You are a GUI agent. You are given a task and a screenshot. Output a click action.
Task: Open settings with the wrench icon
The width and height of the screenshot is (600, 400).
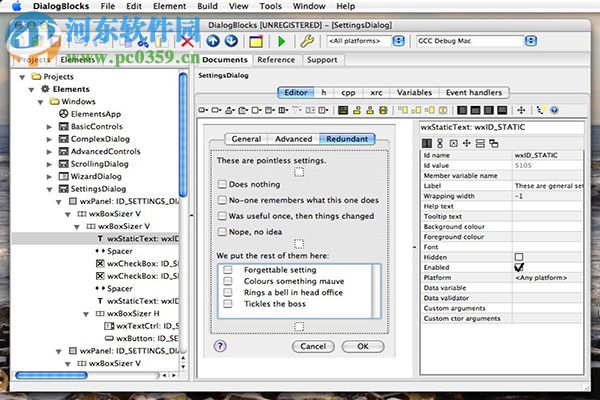[x=307, y=41]
